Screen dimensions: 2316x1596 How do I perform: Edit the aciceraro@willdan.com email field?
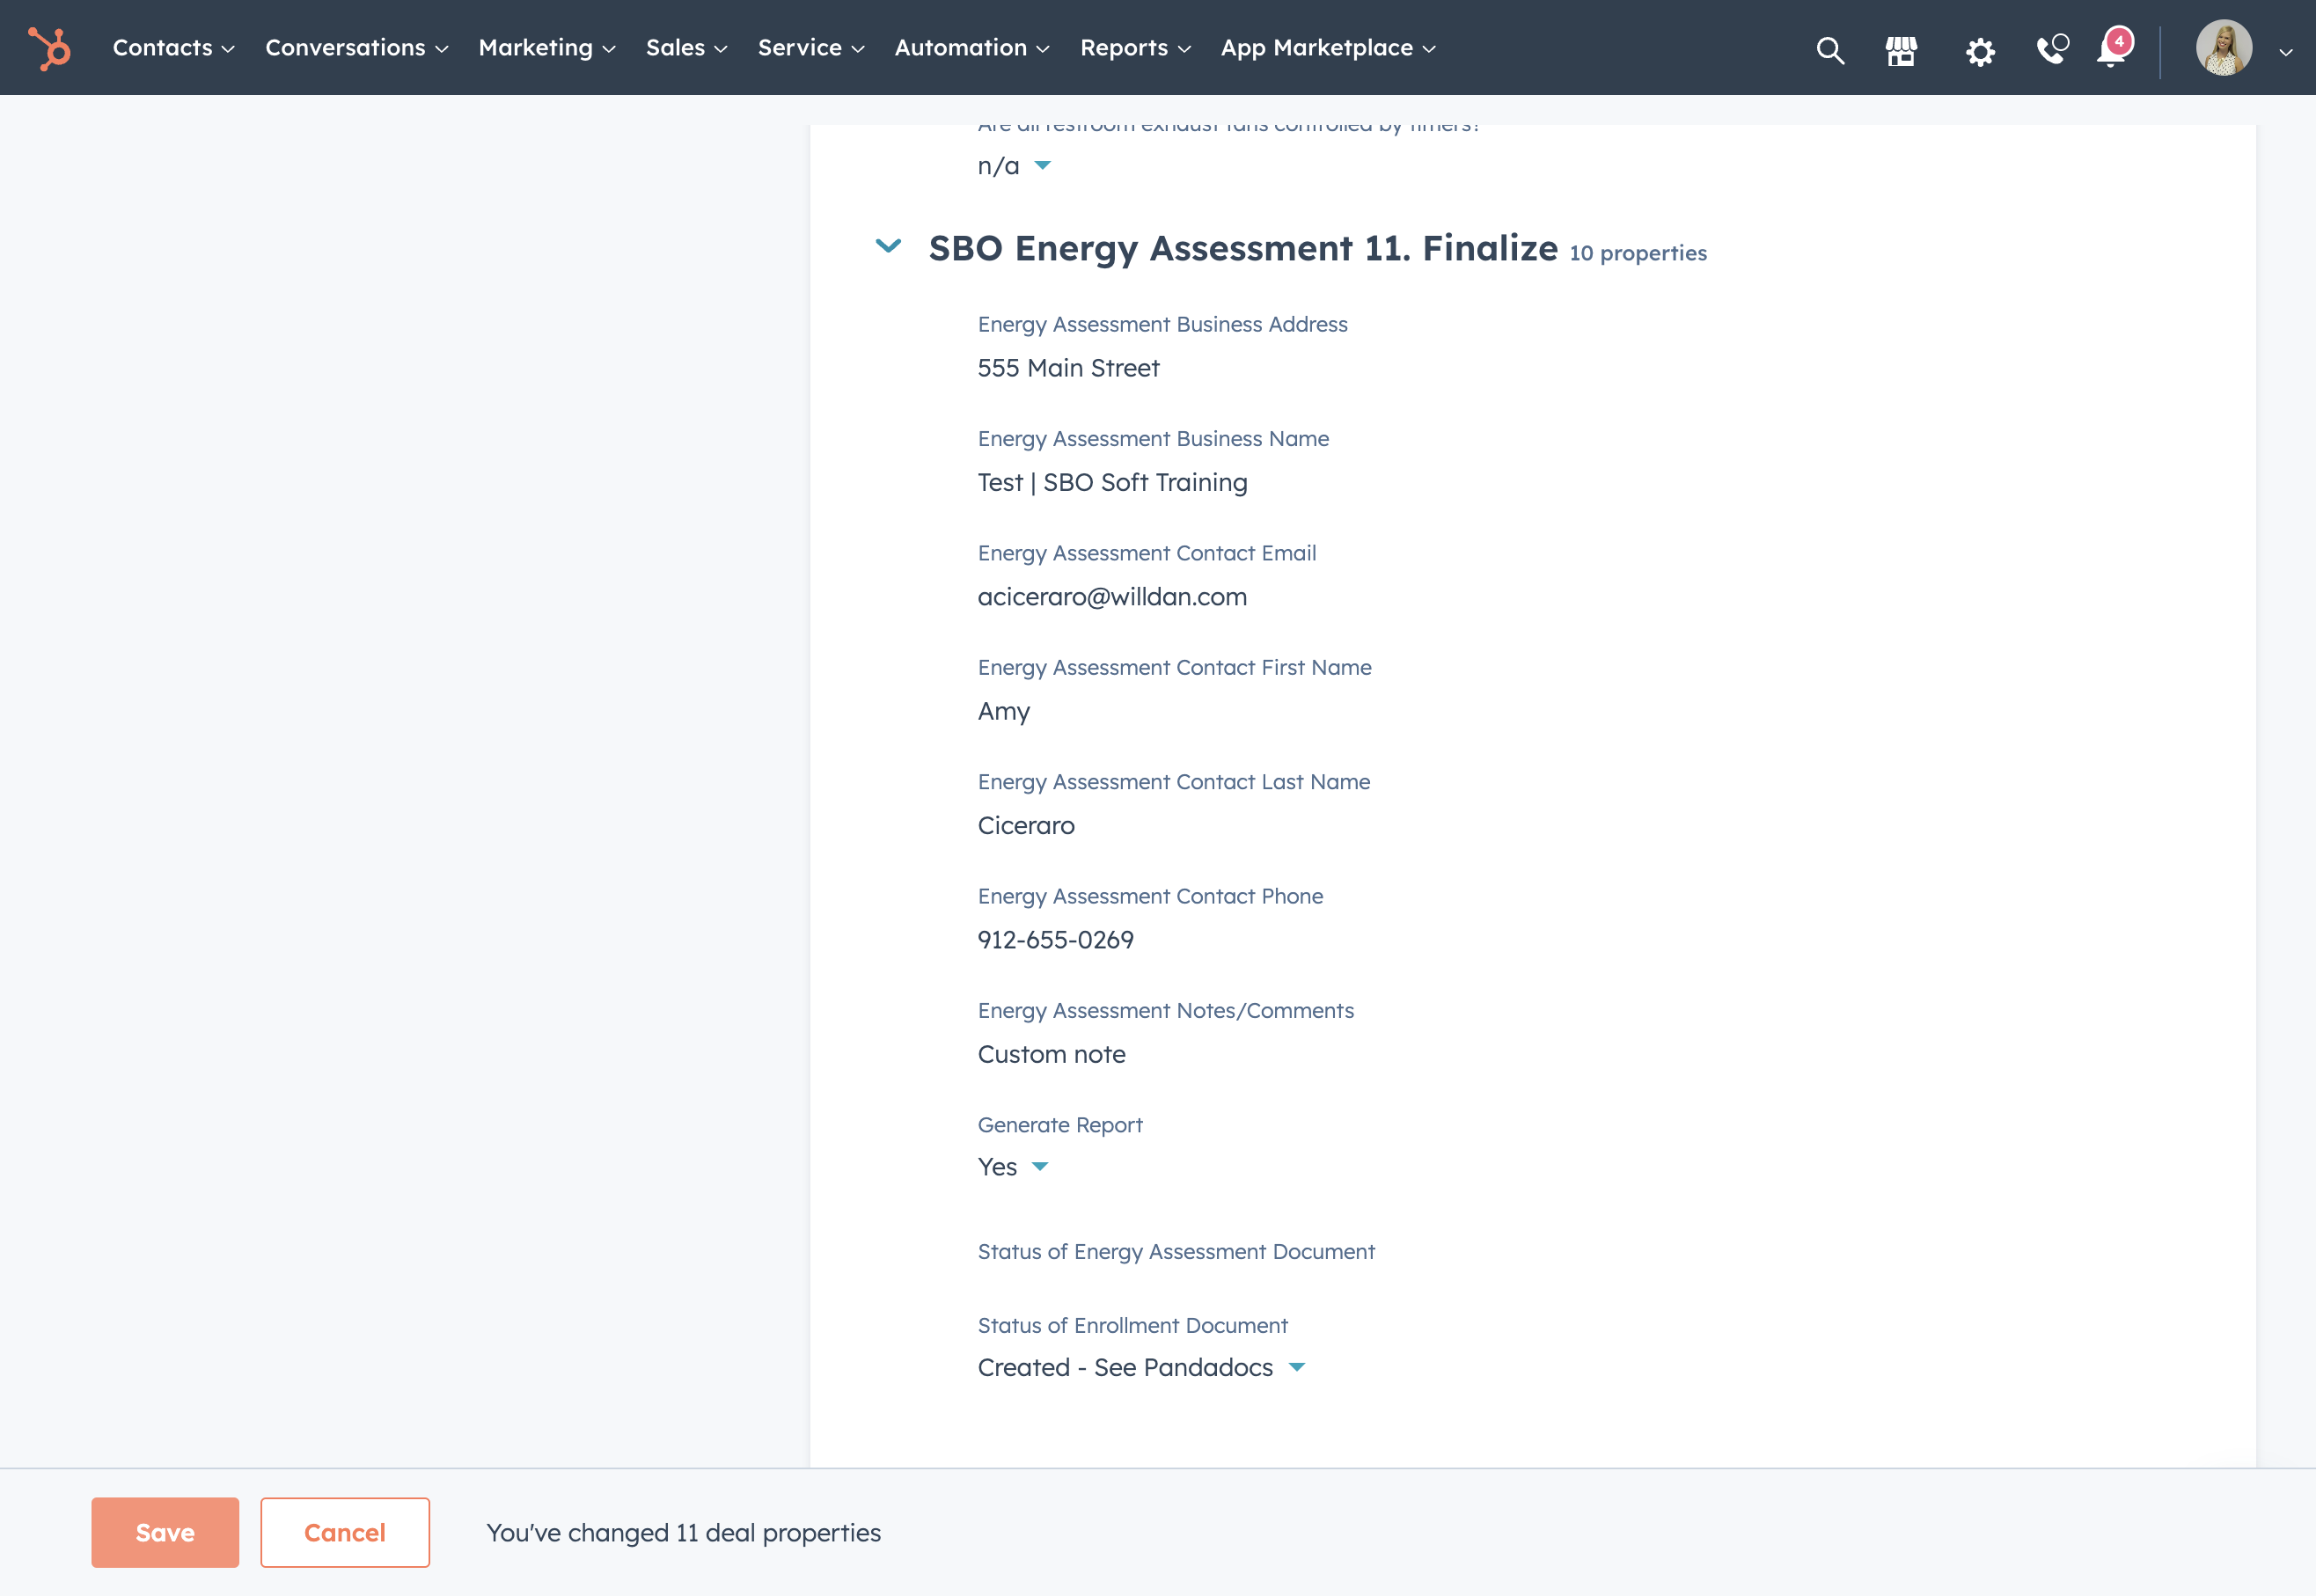[x=1112, y=597]
